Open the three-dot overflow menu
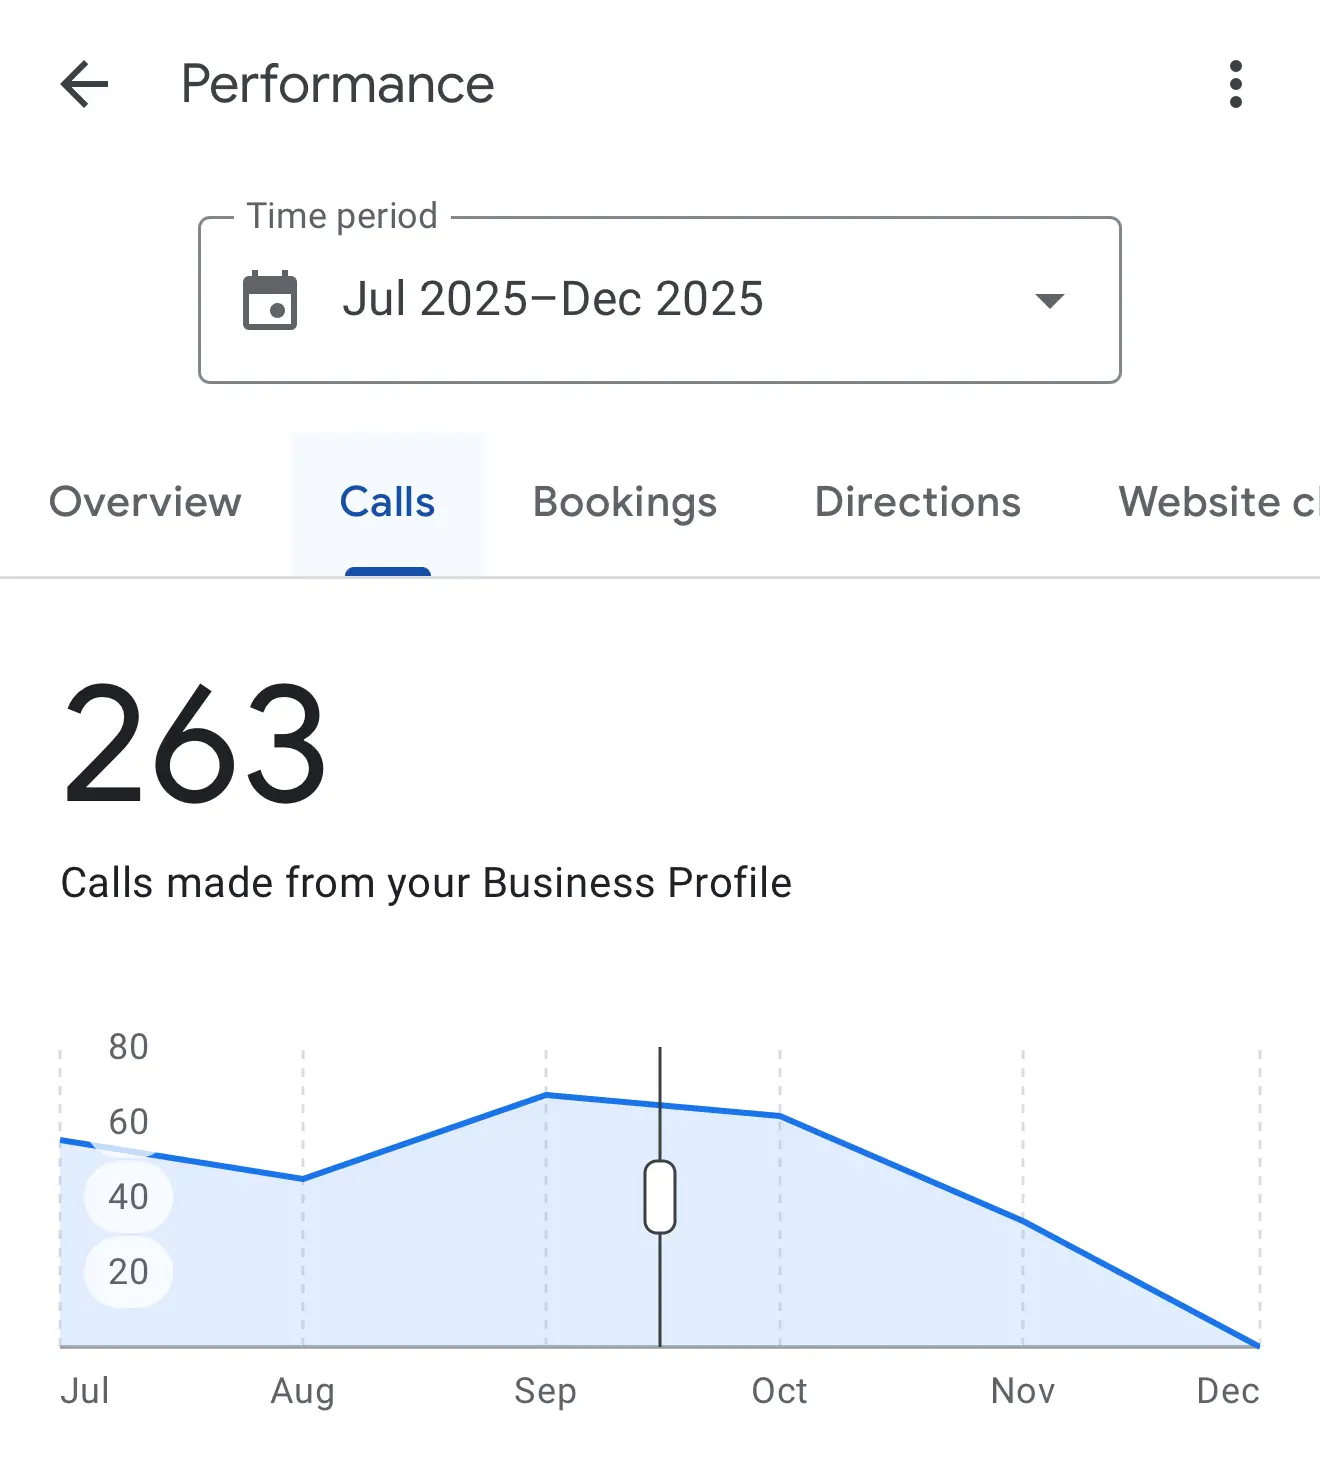Image resolution: width=1320 pixels, height=1480 pixels. (x=1236, y=84)
